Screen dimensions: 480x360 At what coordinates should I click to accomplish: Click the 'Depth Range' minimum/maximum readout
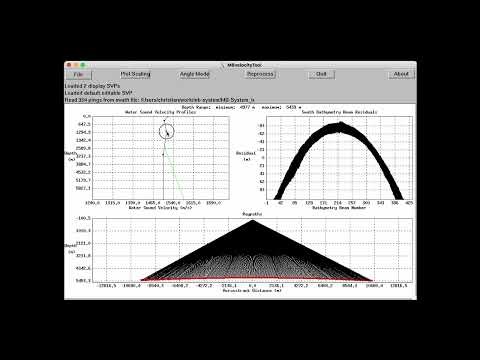pyautogui.click(x=242, y=107)
